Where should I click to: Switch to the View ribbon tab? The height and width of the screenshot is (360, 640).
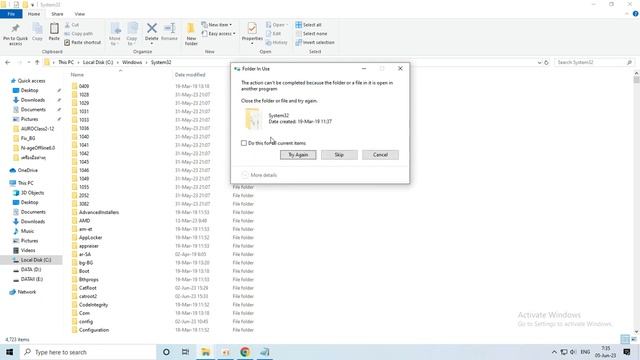[80, 14]
